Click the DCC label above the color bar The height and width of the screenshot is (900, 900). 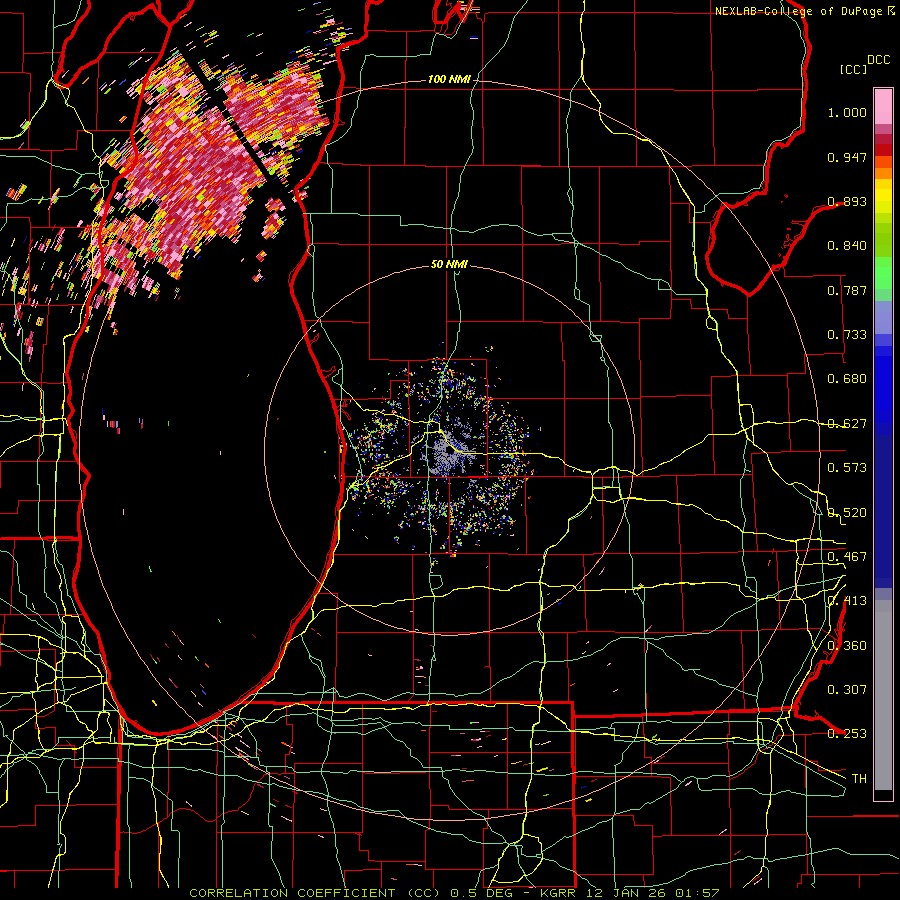pos(879,60)
